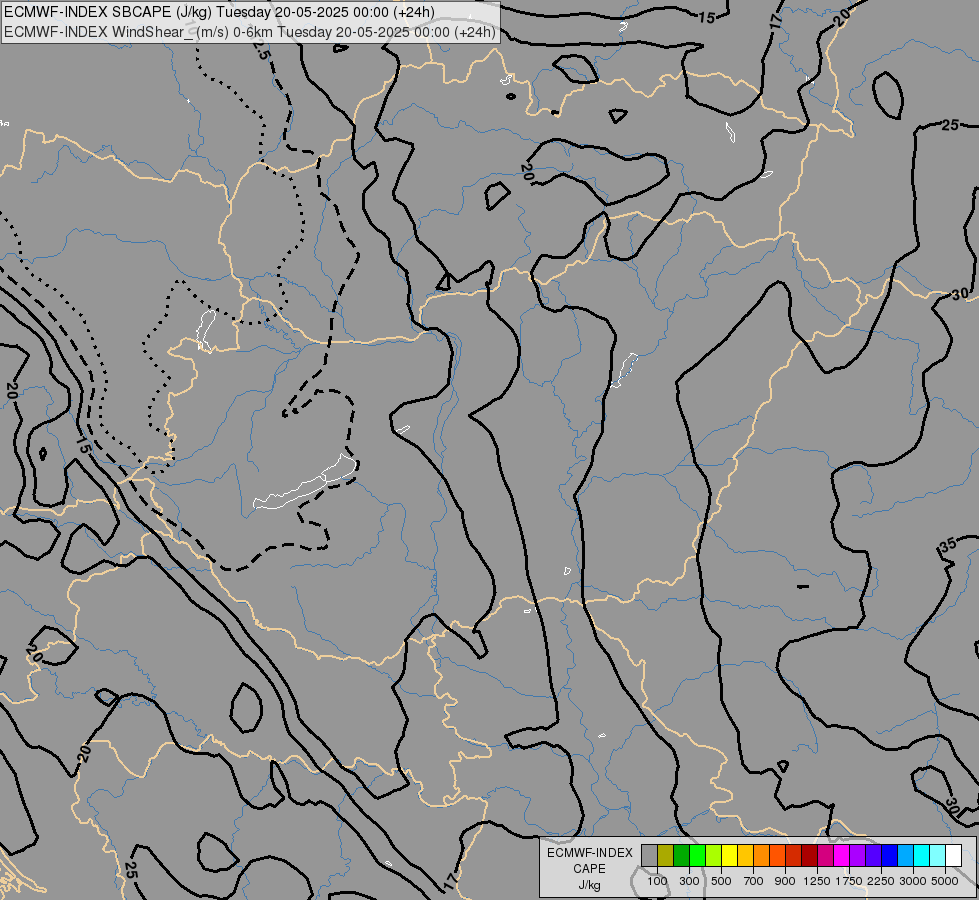Click the legend title ECMWF-INDEX

[590, 853]
